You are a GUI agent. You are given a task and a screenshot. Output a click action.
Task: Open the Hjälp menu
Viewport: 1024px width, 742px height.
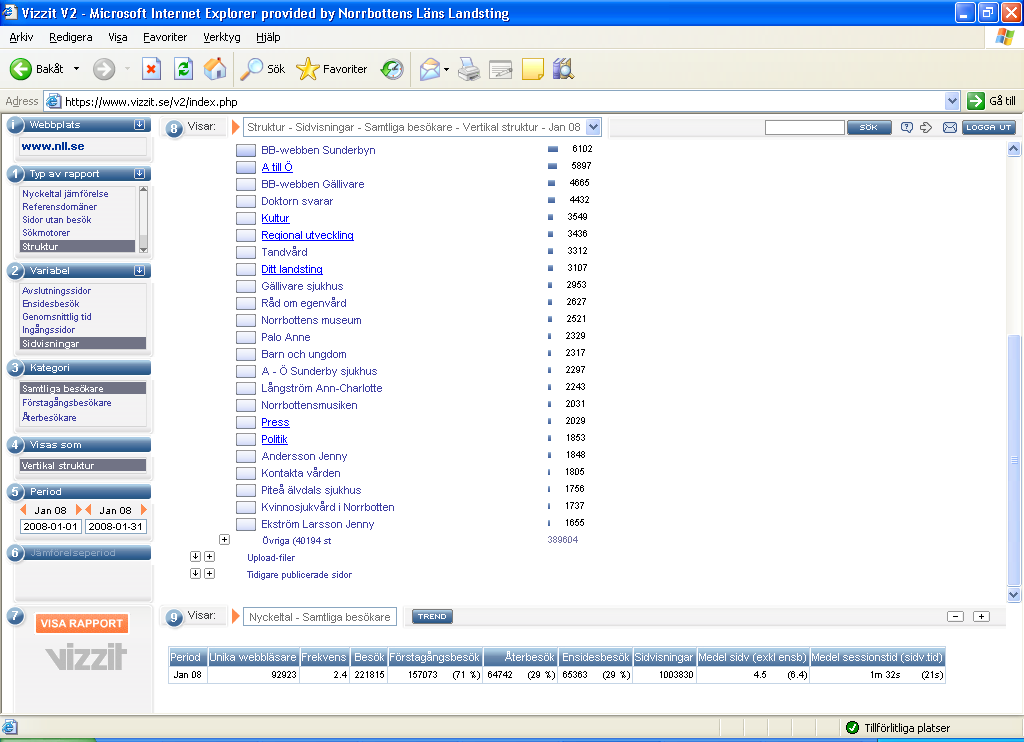[x=268, y=37]
